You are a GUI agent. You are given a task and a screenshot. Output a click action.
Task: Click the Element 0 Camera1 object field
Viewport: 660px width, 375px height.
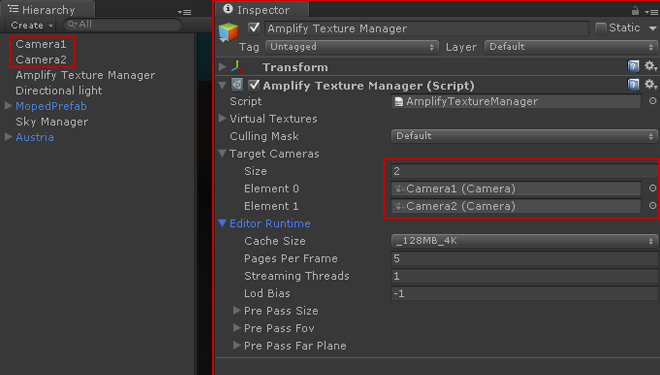pyautogui.click(x=516, y=189)
